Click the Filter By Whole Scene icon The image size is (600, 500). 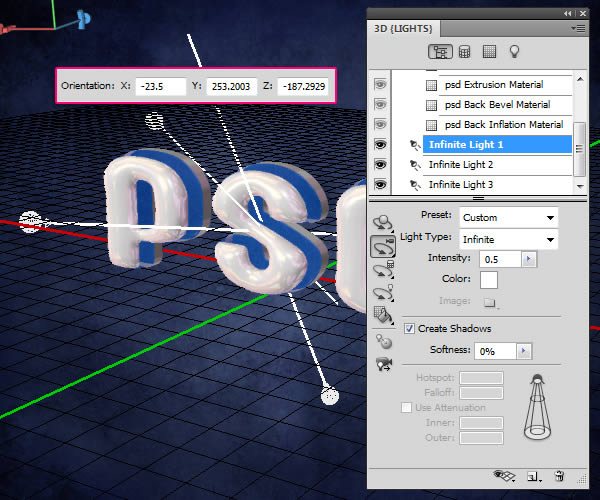click(438, 51)
